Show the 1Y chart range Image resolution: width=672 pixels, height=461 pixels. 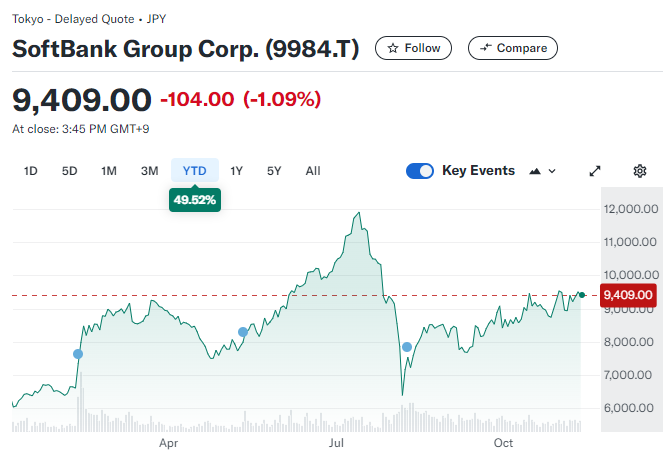236,171
